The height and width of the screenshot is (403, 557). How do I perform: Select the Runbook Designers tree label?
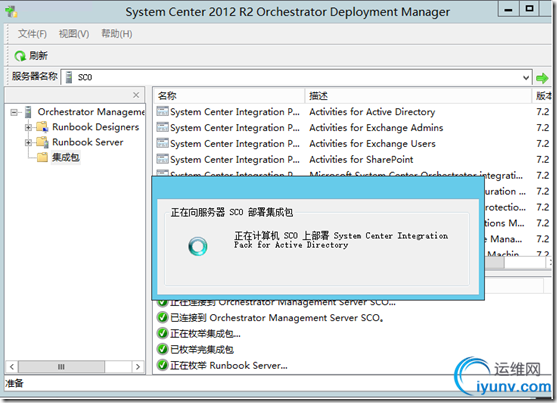click(96, 127)
